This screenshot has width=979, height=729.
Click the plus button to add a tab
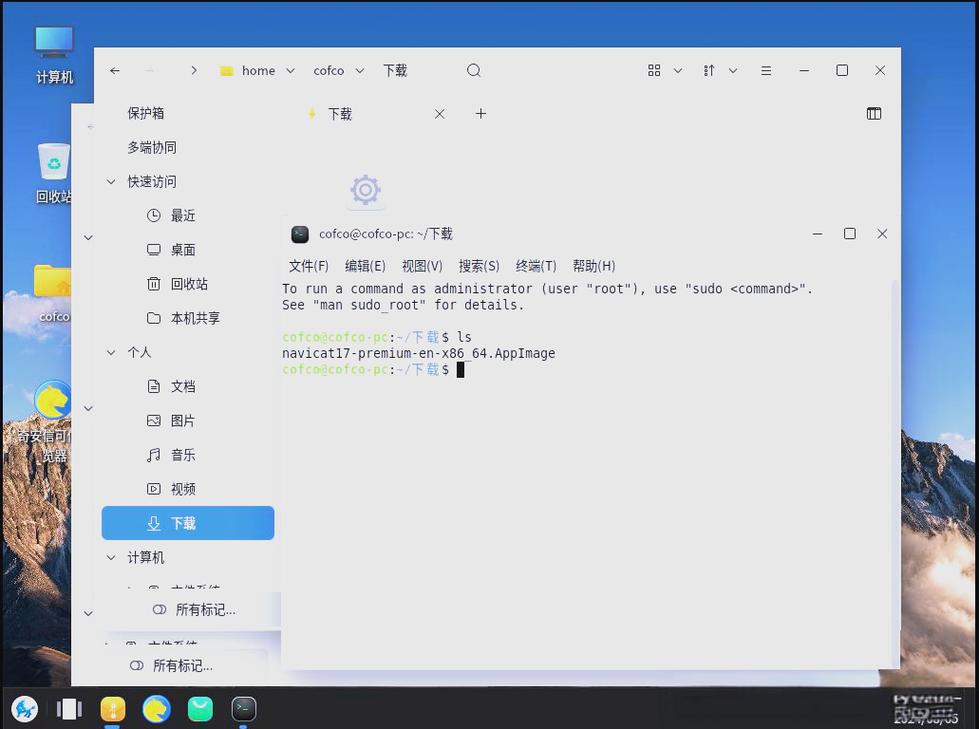(x=481, y=113)
